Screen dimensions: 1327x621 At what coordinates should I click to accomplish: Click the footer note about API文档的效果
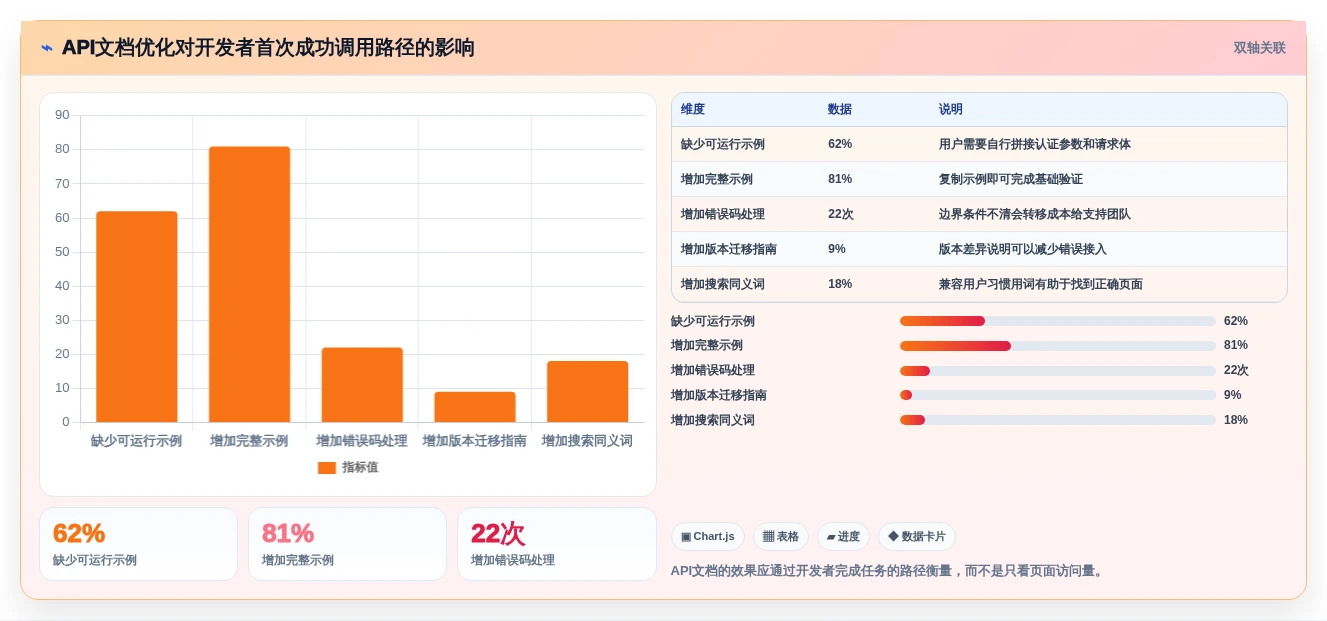(888, 571)
